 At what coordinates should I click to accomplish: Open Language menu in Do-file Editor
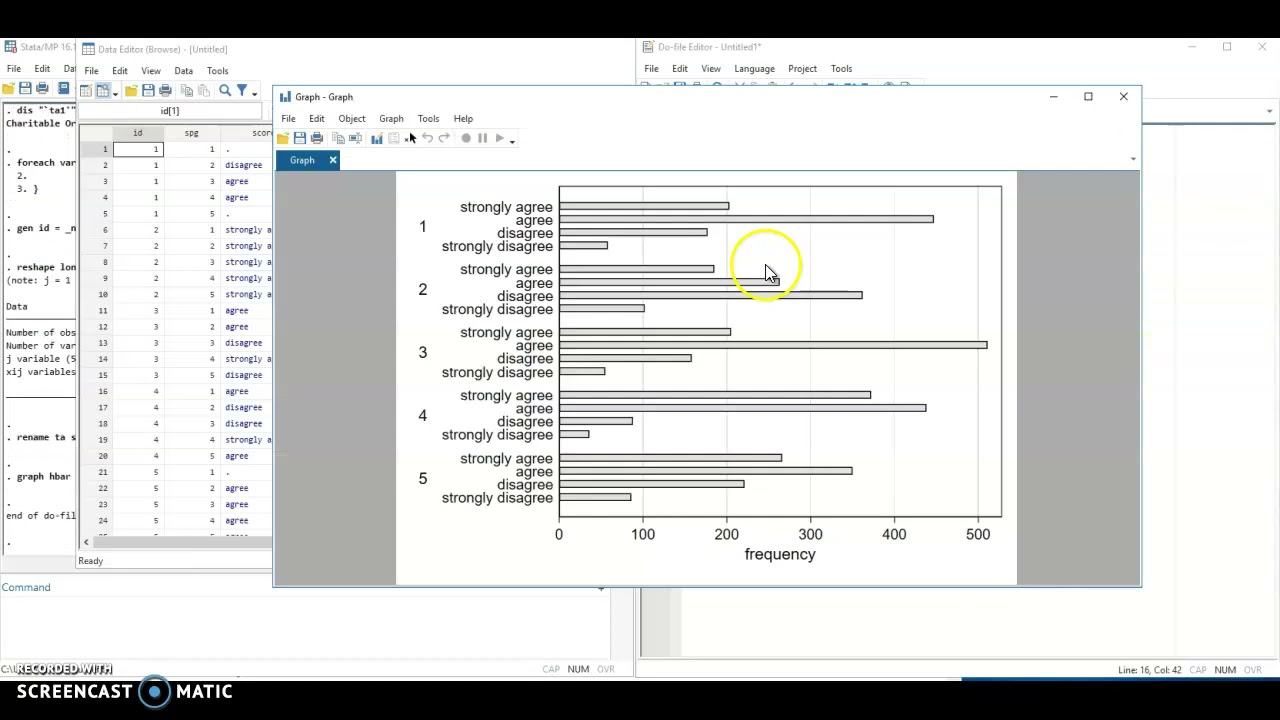[754, 69]
